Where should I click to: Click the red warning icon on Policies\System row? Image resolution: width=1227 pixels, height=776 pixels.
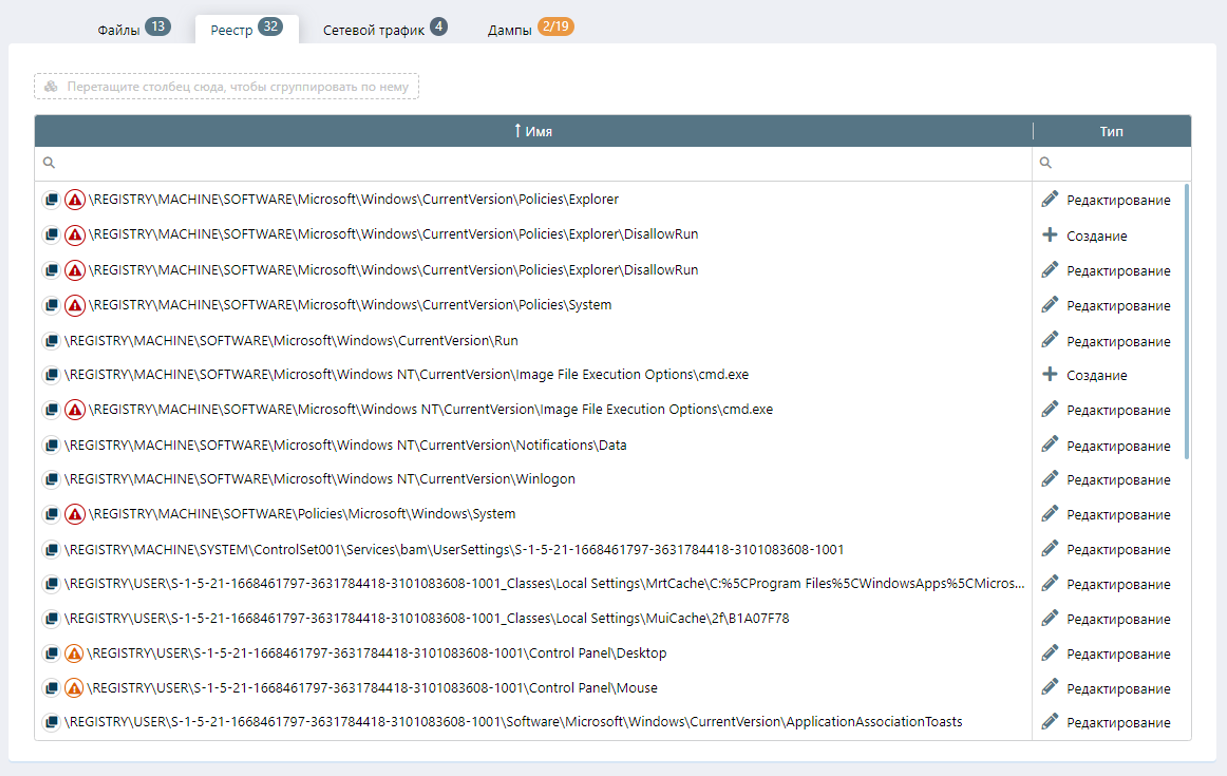click(75, 305)
